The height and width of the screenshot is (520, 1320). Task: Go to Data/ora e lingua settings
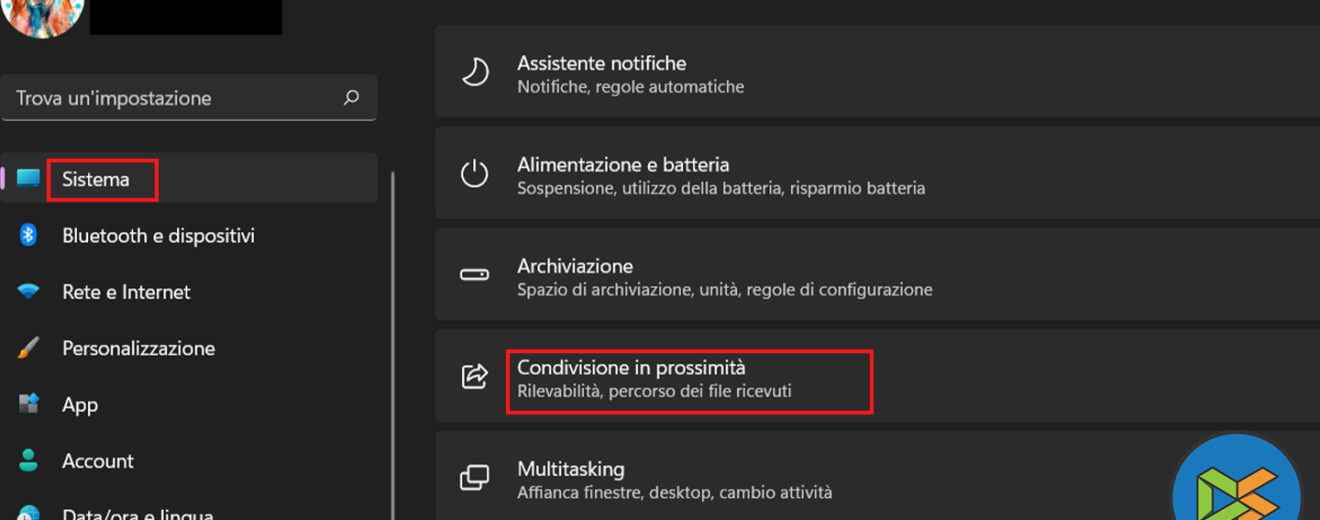[x=137, y=514]
